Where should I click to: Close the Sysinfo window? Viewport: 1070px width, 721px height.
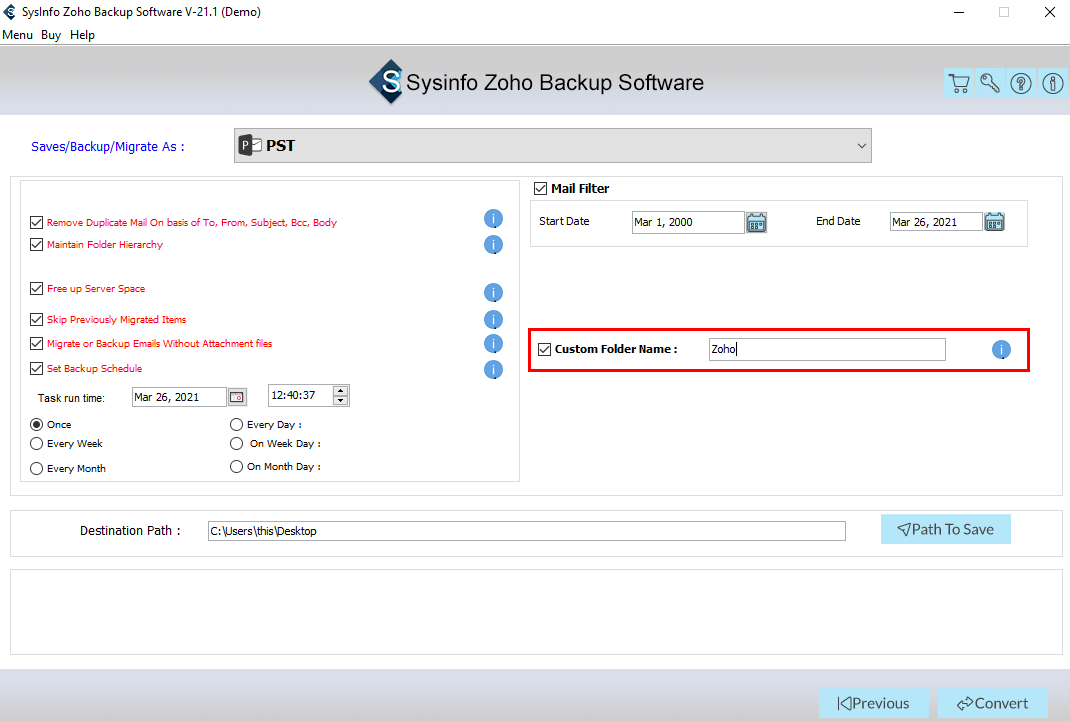point(1050,12)
